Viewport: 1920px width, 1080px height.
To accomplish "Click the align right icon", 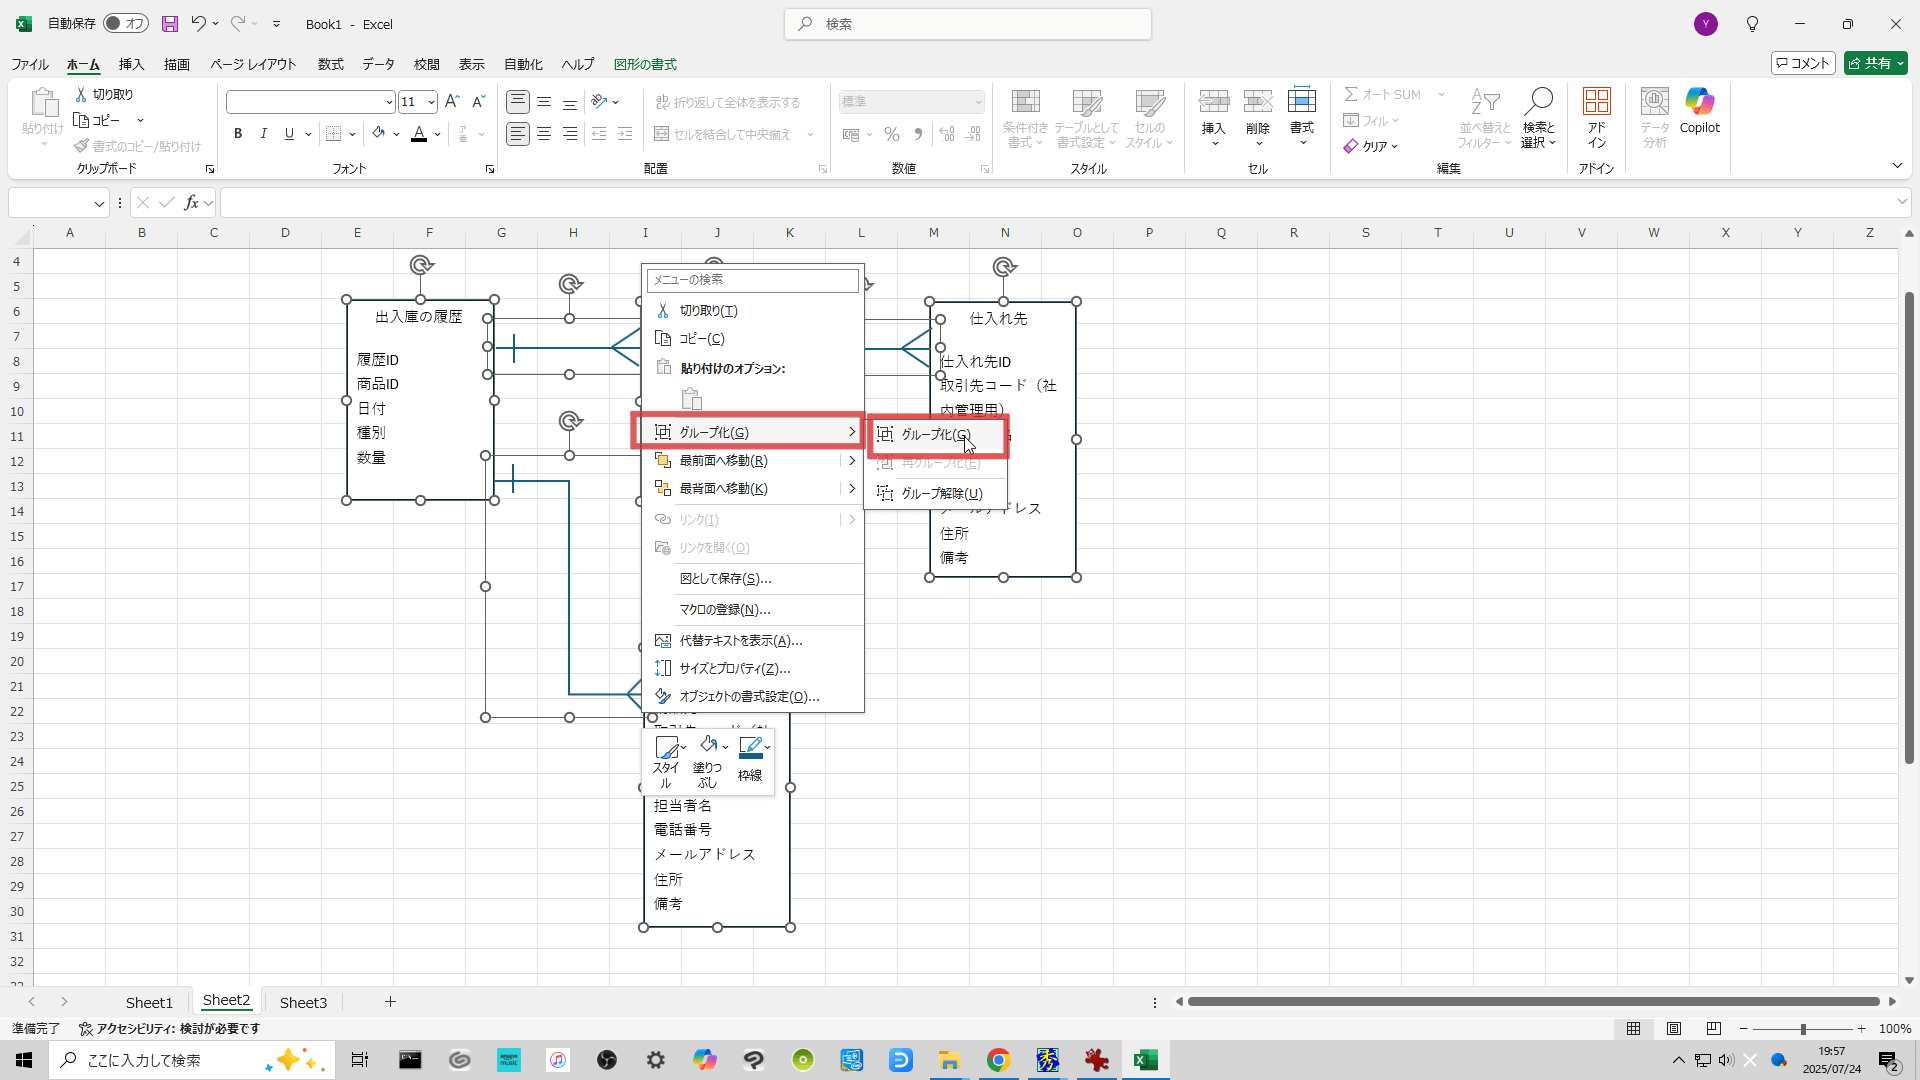I will (570, 134).
